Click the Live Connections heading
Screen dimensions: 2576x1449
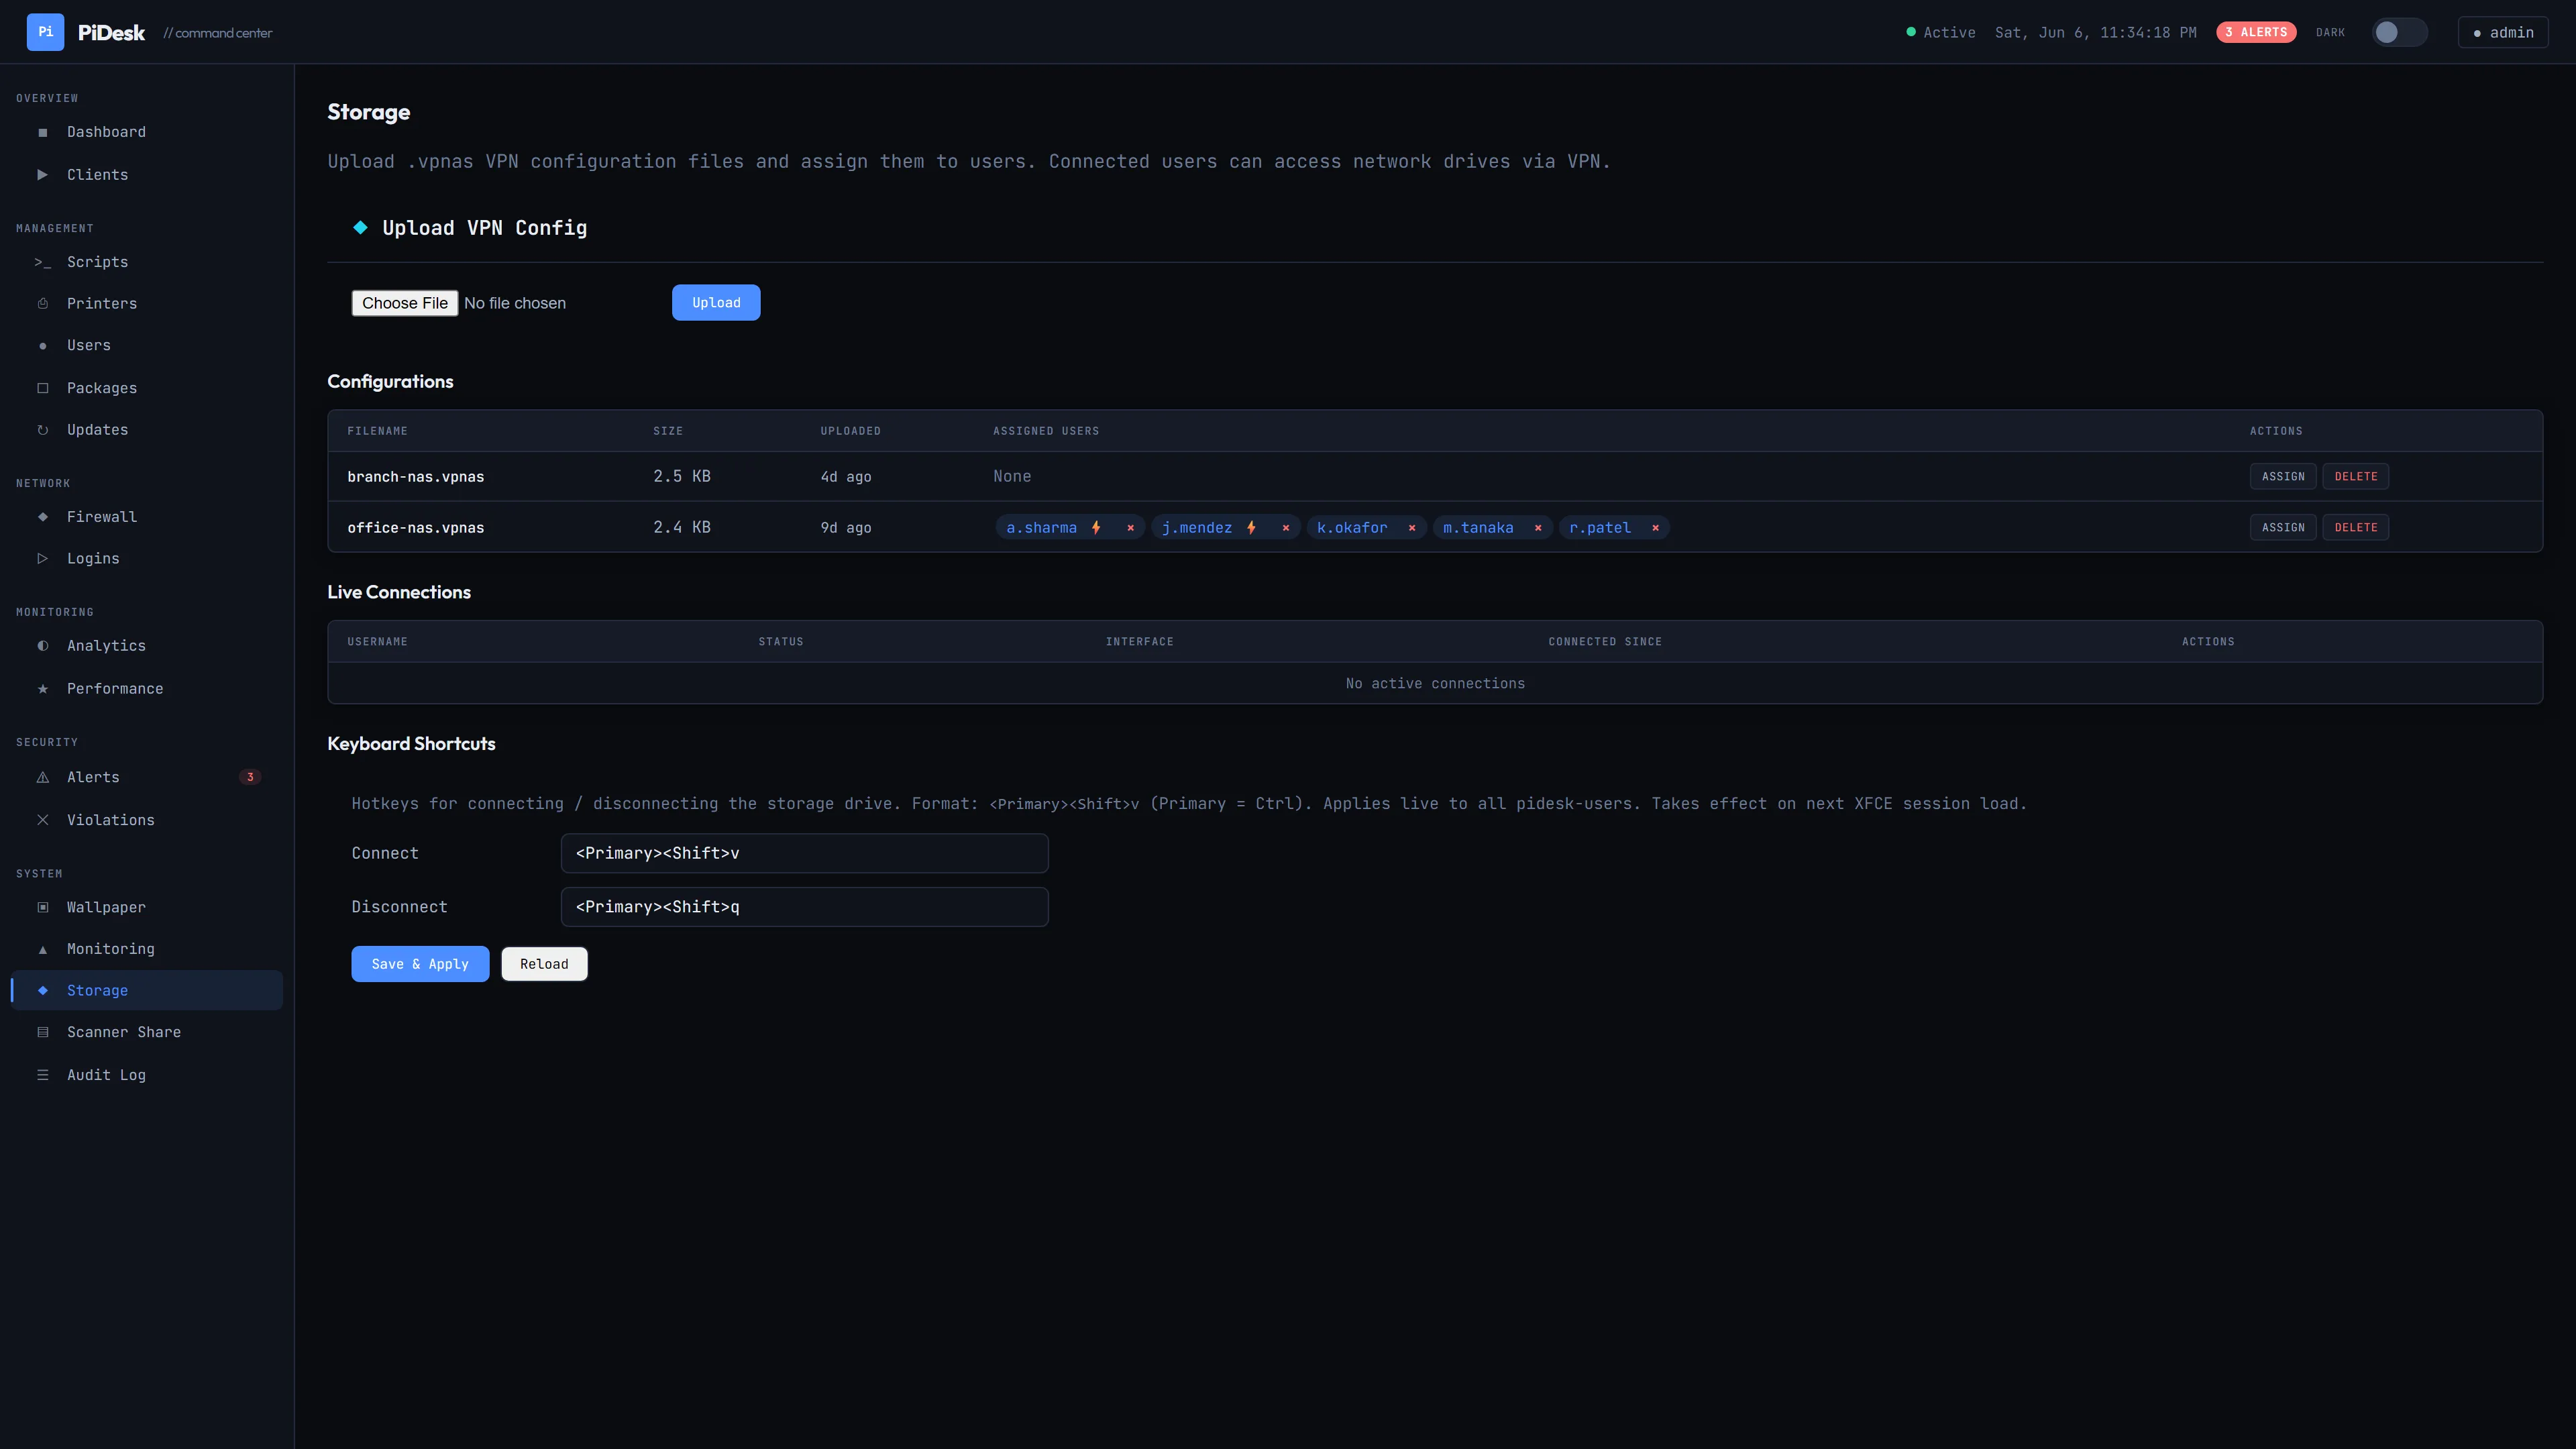(x=399, y=592)
